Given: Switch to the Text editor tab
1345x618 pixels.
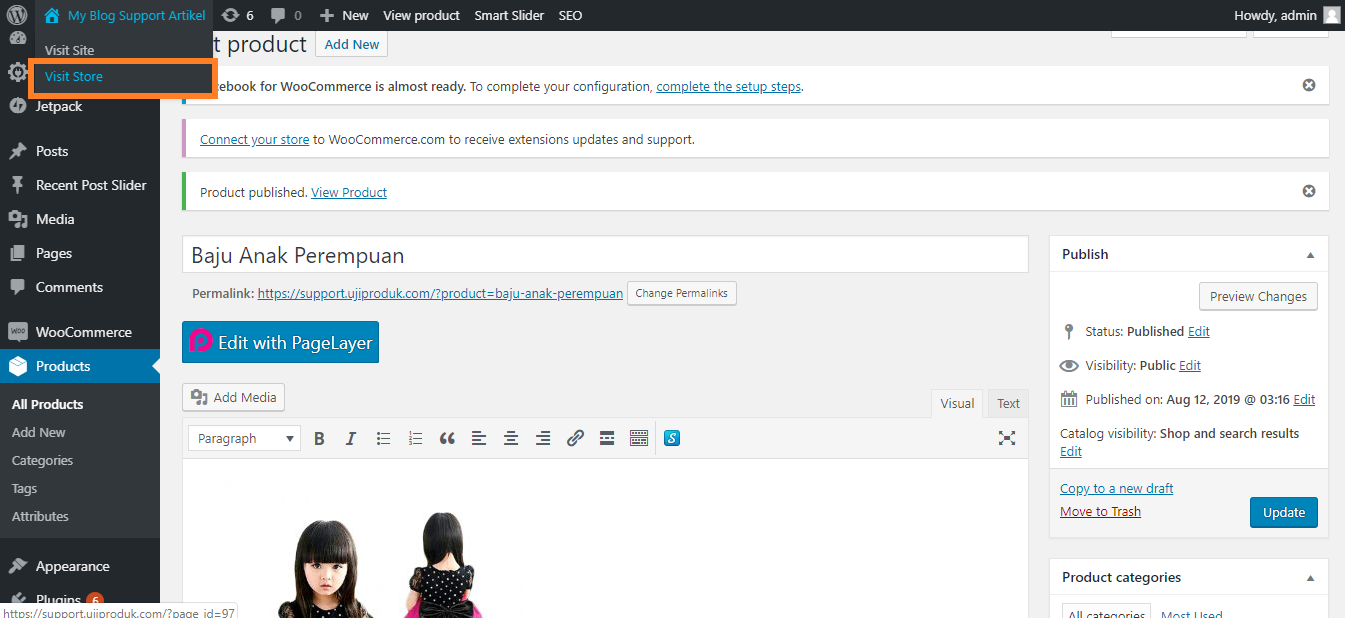Looking at the screenshot, I should pos(1008,403).
